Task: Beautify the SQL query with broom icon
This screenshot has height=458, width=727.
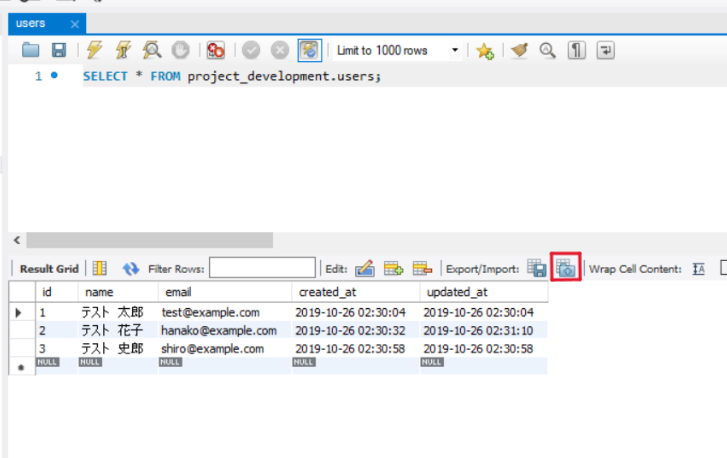Action: (518, 50)
